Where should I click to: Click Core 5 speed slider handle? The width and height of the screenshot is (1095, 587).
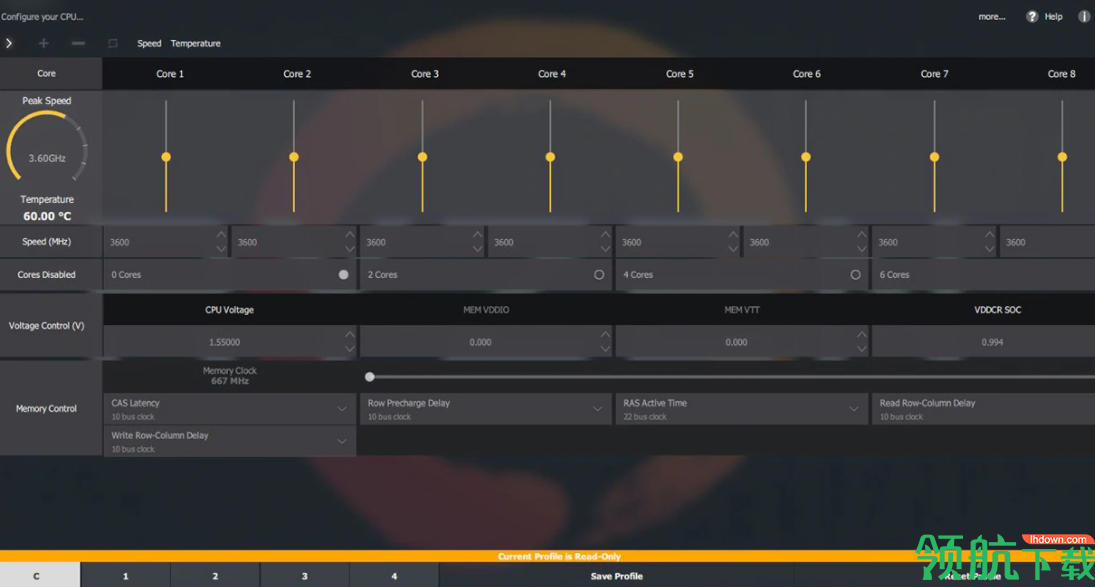click(678, 157)
